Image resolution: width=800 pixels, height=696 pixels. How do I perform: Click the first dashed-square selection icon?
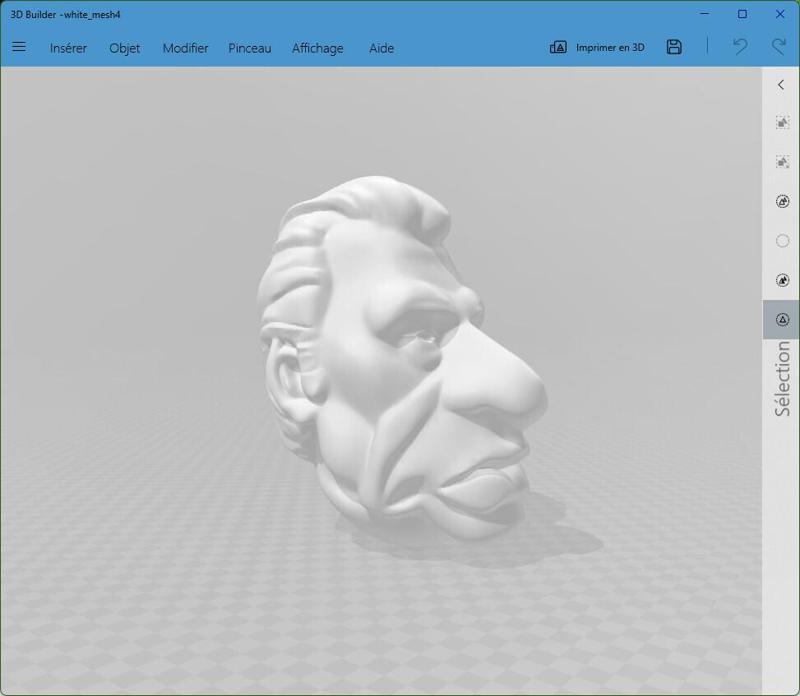tap(782, 122)
